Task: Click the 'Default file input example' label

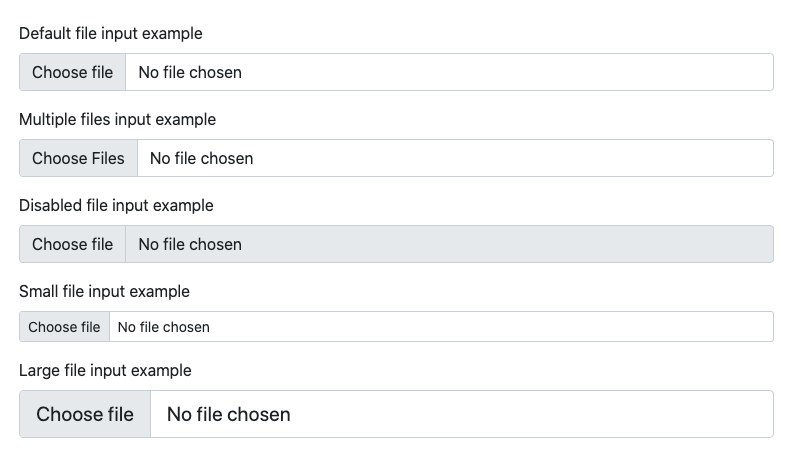Action: pos(111,33)
